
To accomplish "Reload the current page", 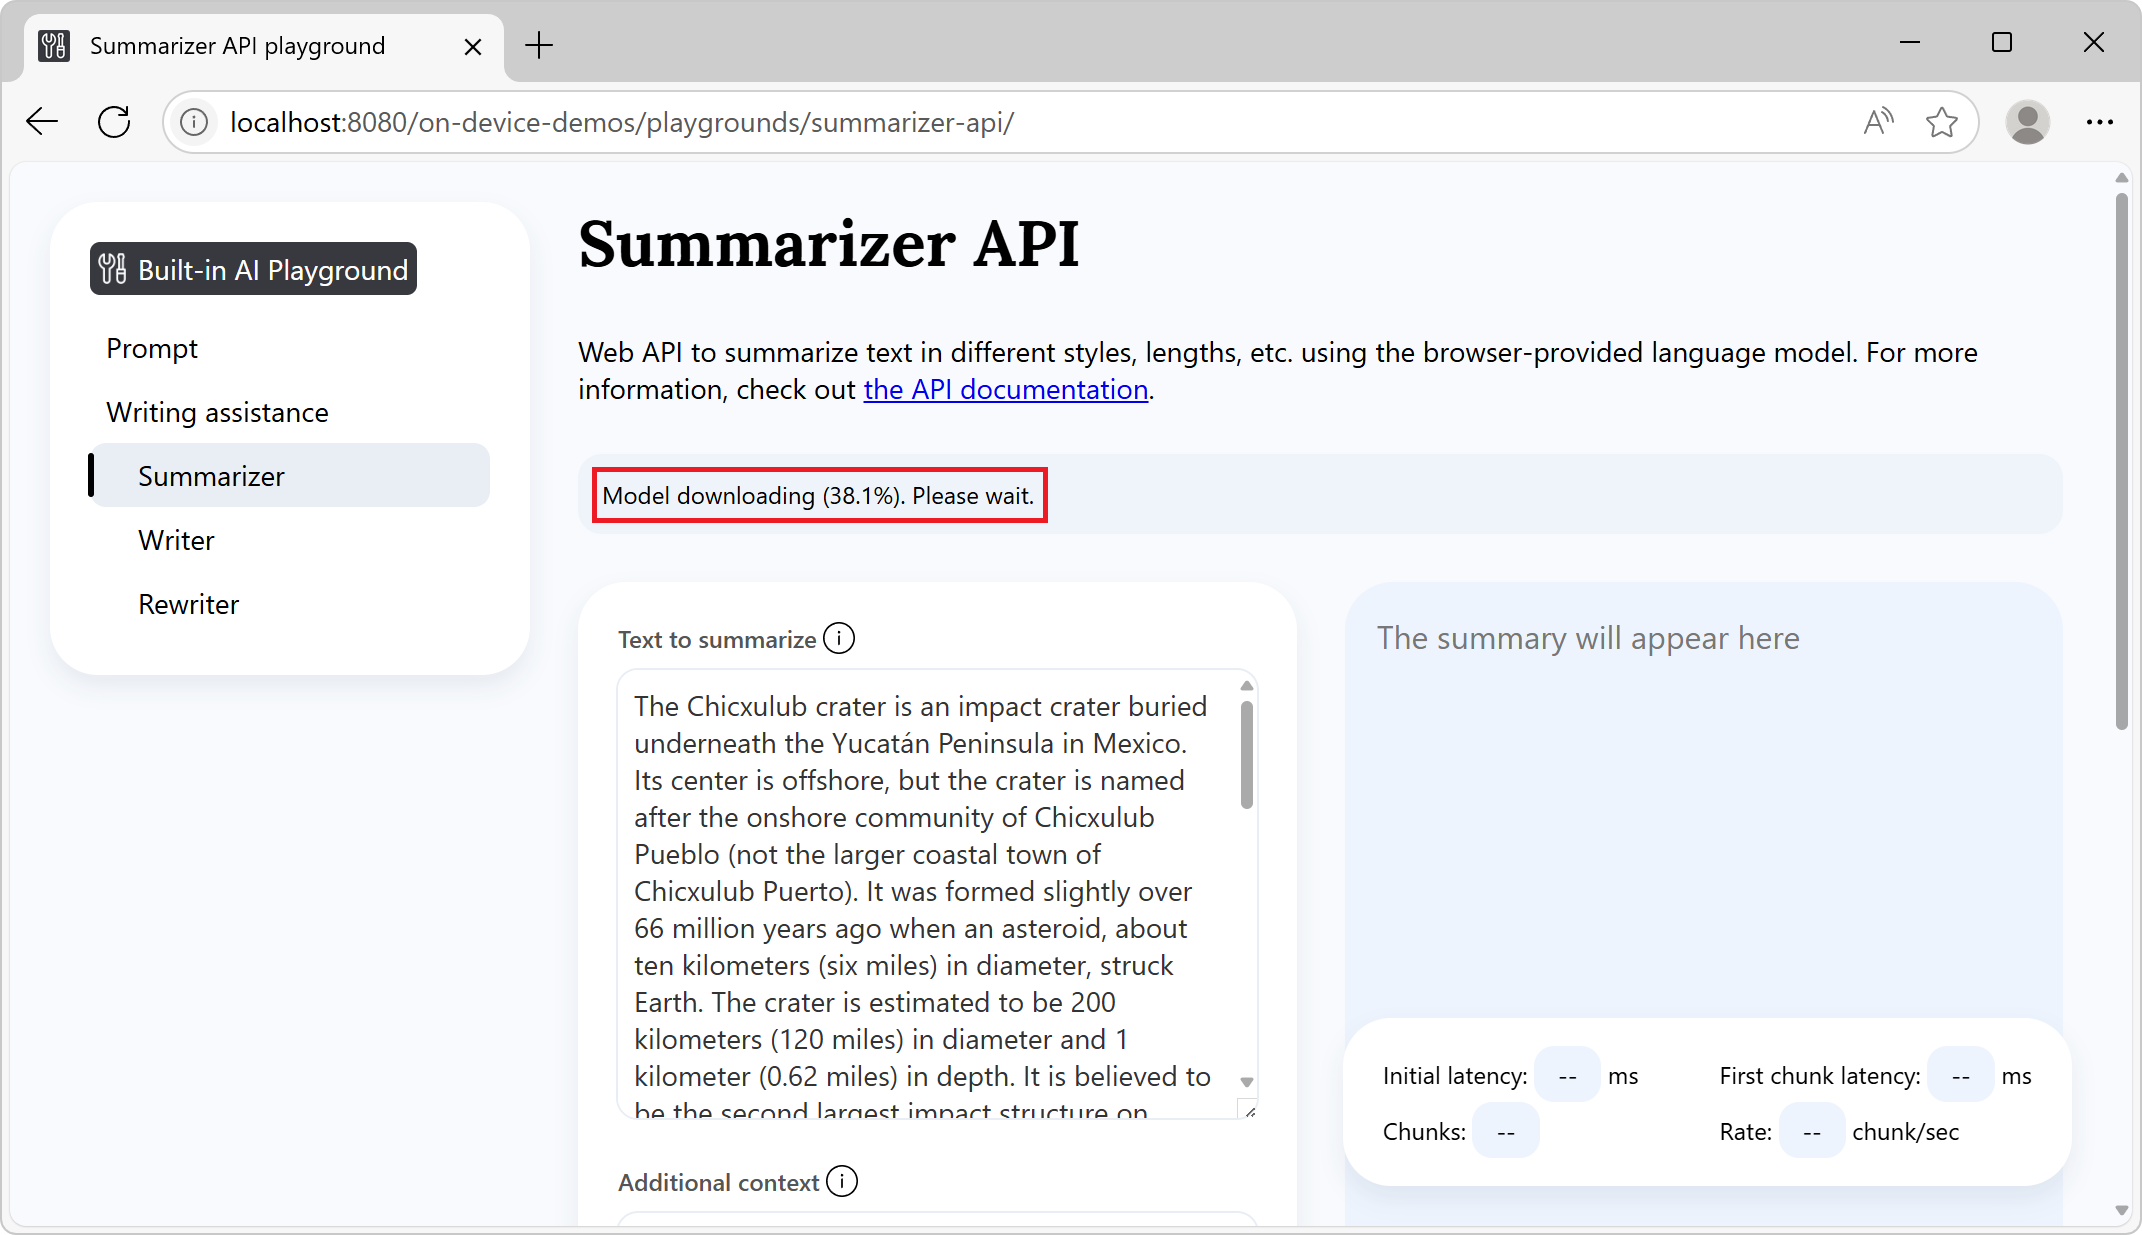I will click(113, 121).
